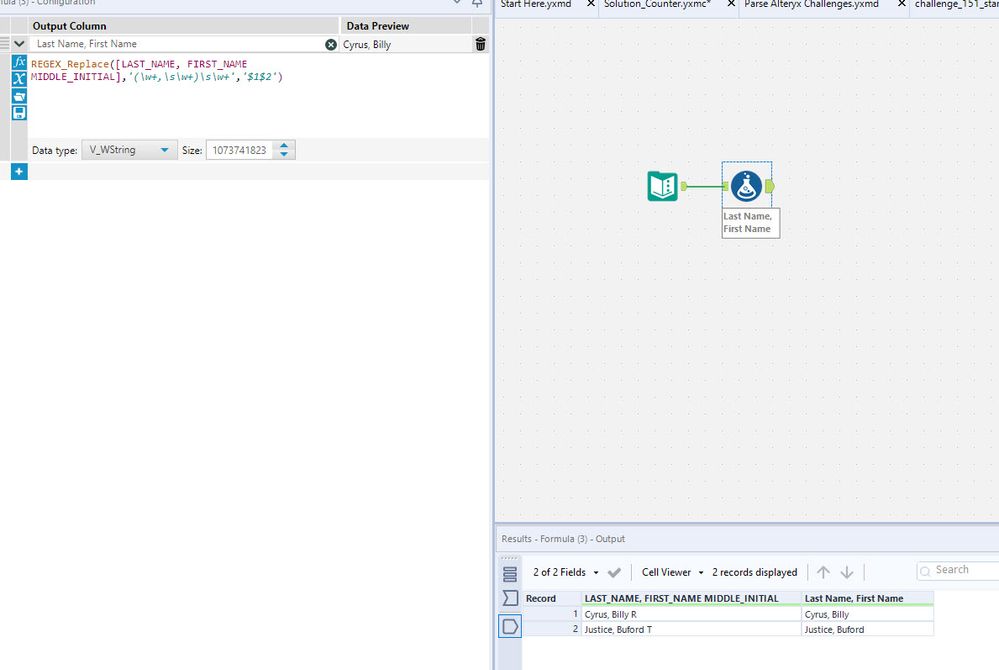Close the Solution_Counter.yxmc tab
Viewport: 999px width, 670px height.
731,4
